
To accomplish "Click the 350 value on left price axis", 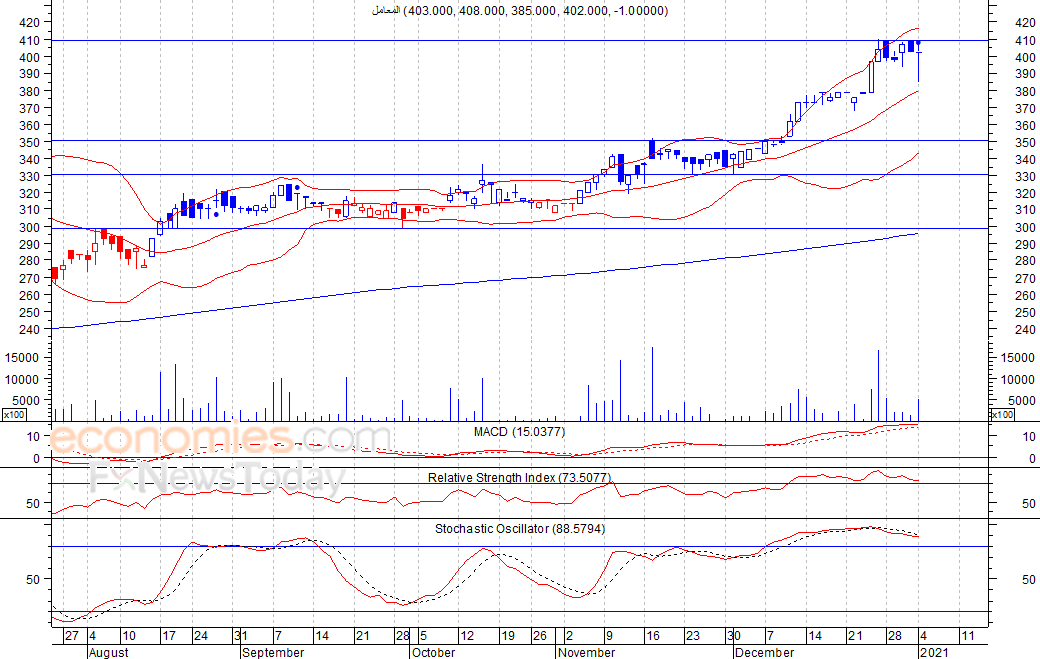I will click(x=30, y=143).
